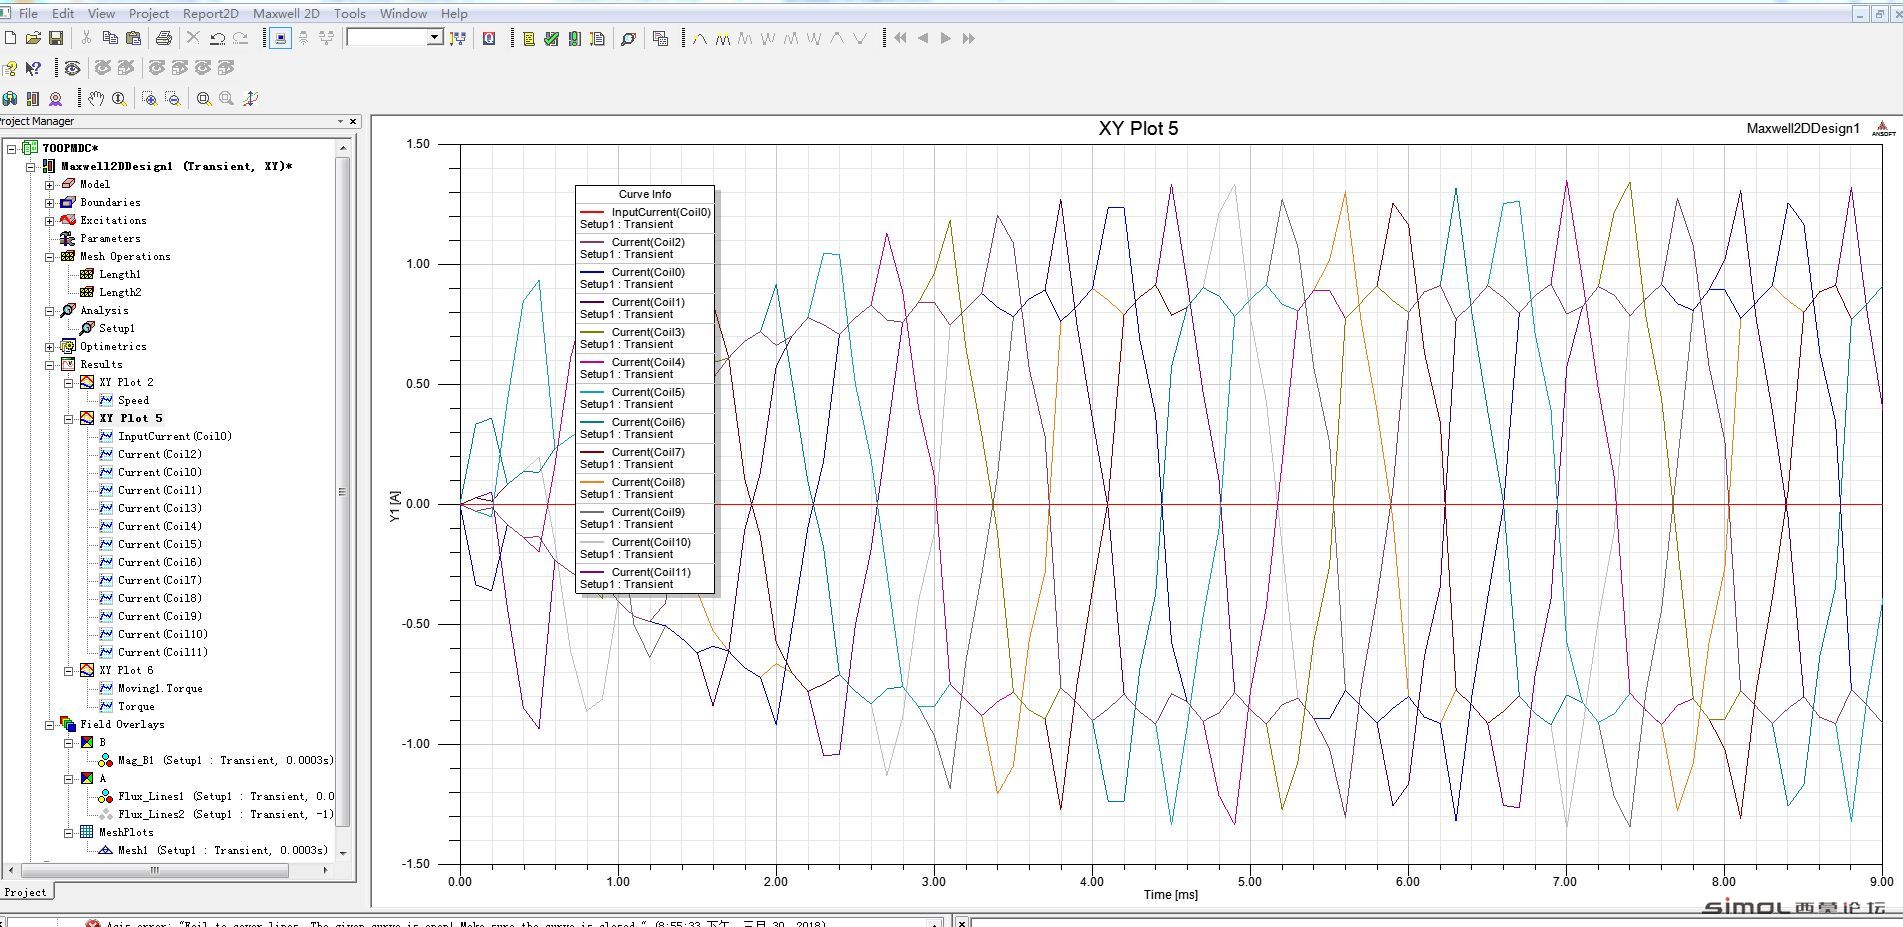
Task: Click the zoom in region icon
Action: pos(149,98)
